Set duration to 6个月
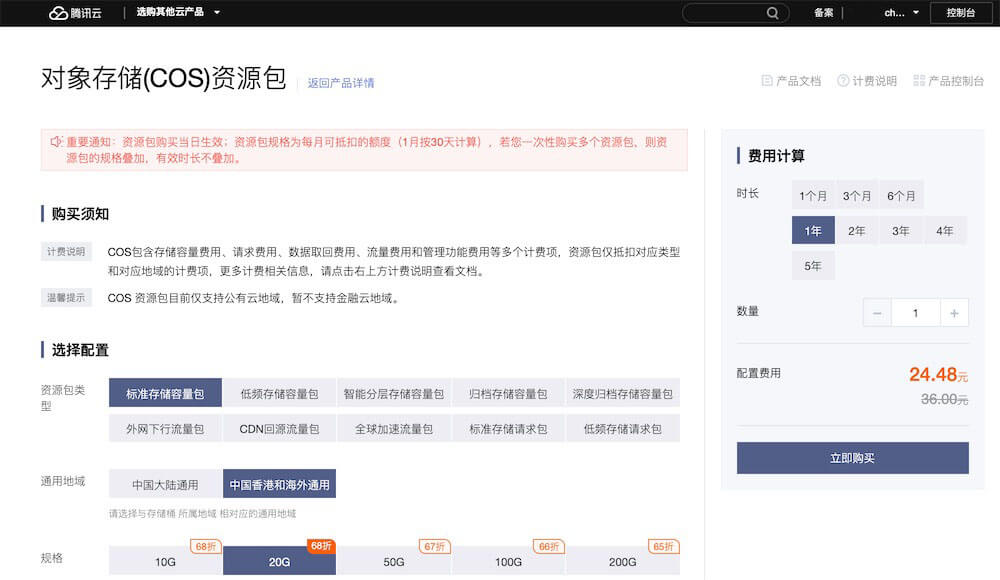Viewport: 1000px width, 580px height. [901, 195]
